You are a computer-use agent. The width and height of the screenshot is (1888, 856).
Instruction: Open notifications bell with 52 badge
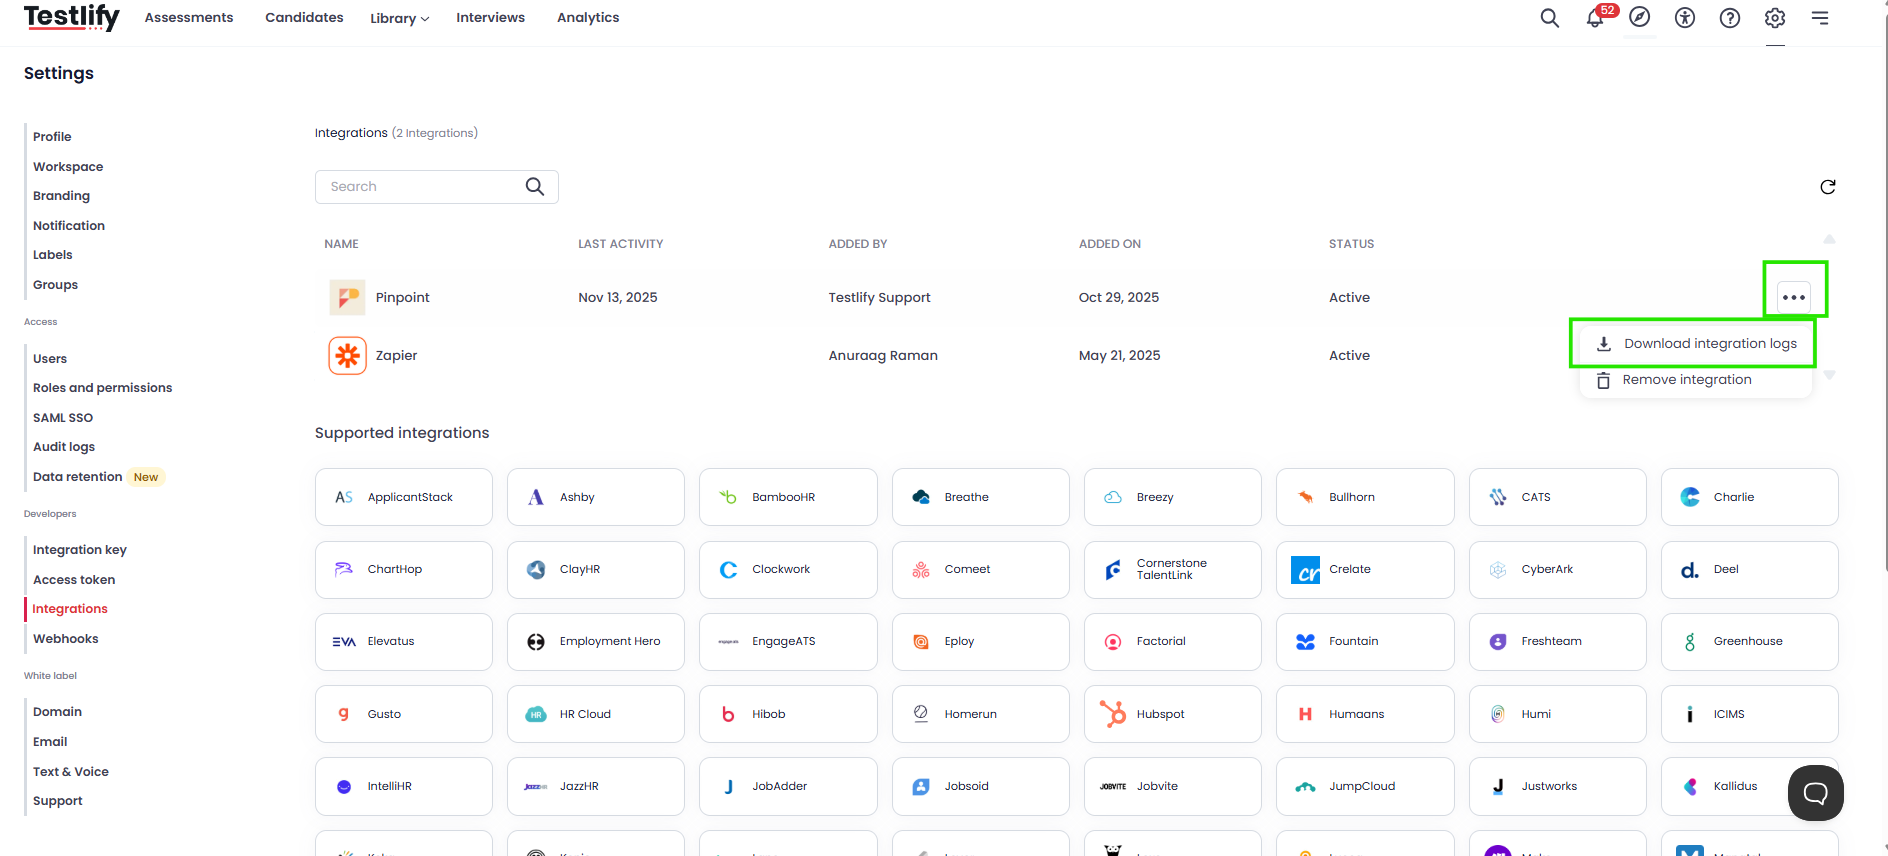pos(1596,18)
